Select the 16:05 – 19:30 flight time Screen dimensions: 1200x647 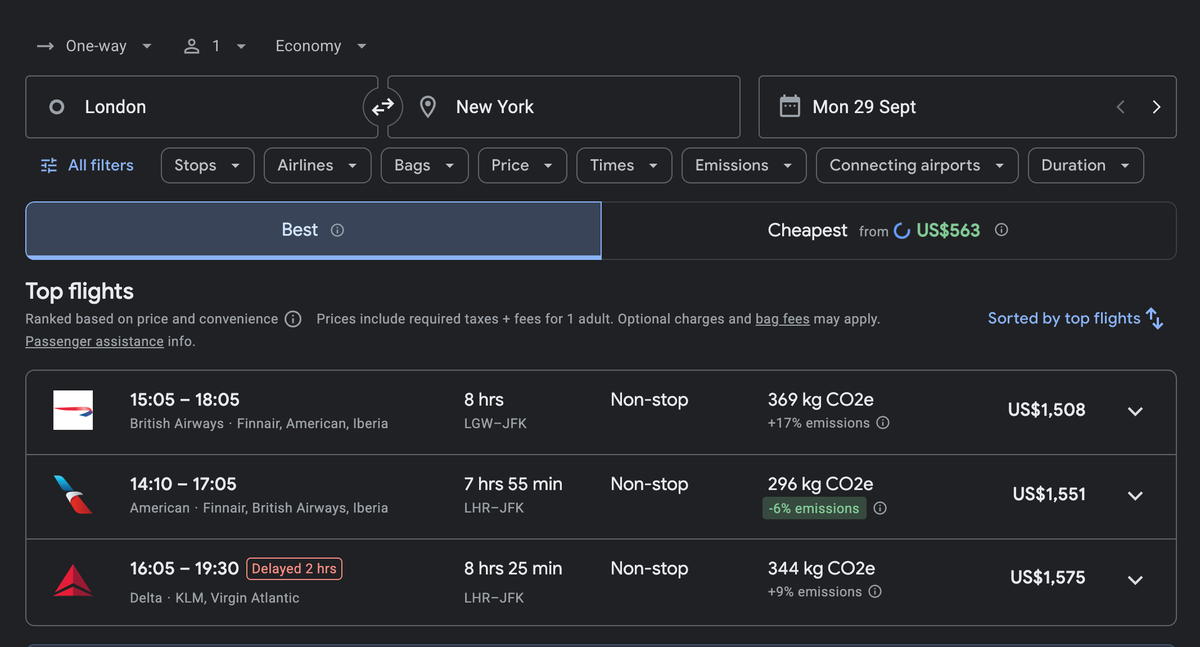point(184,568)
